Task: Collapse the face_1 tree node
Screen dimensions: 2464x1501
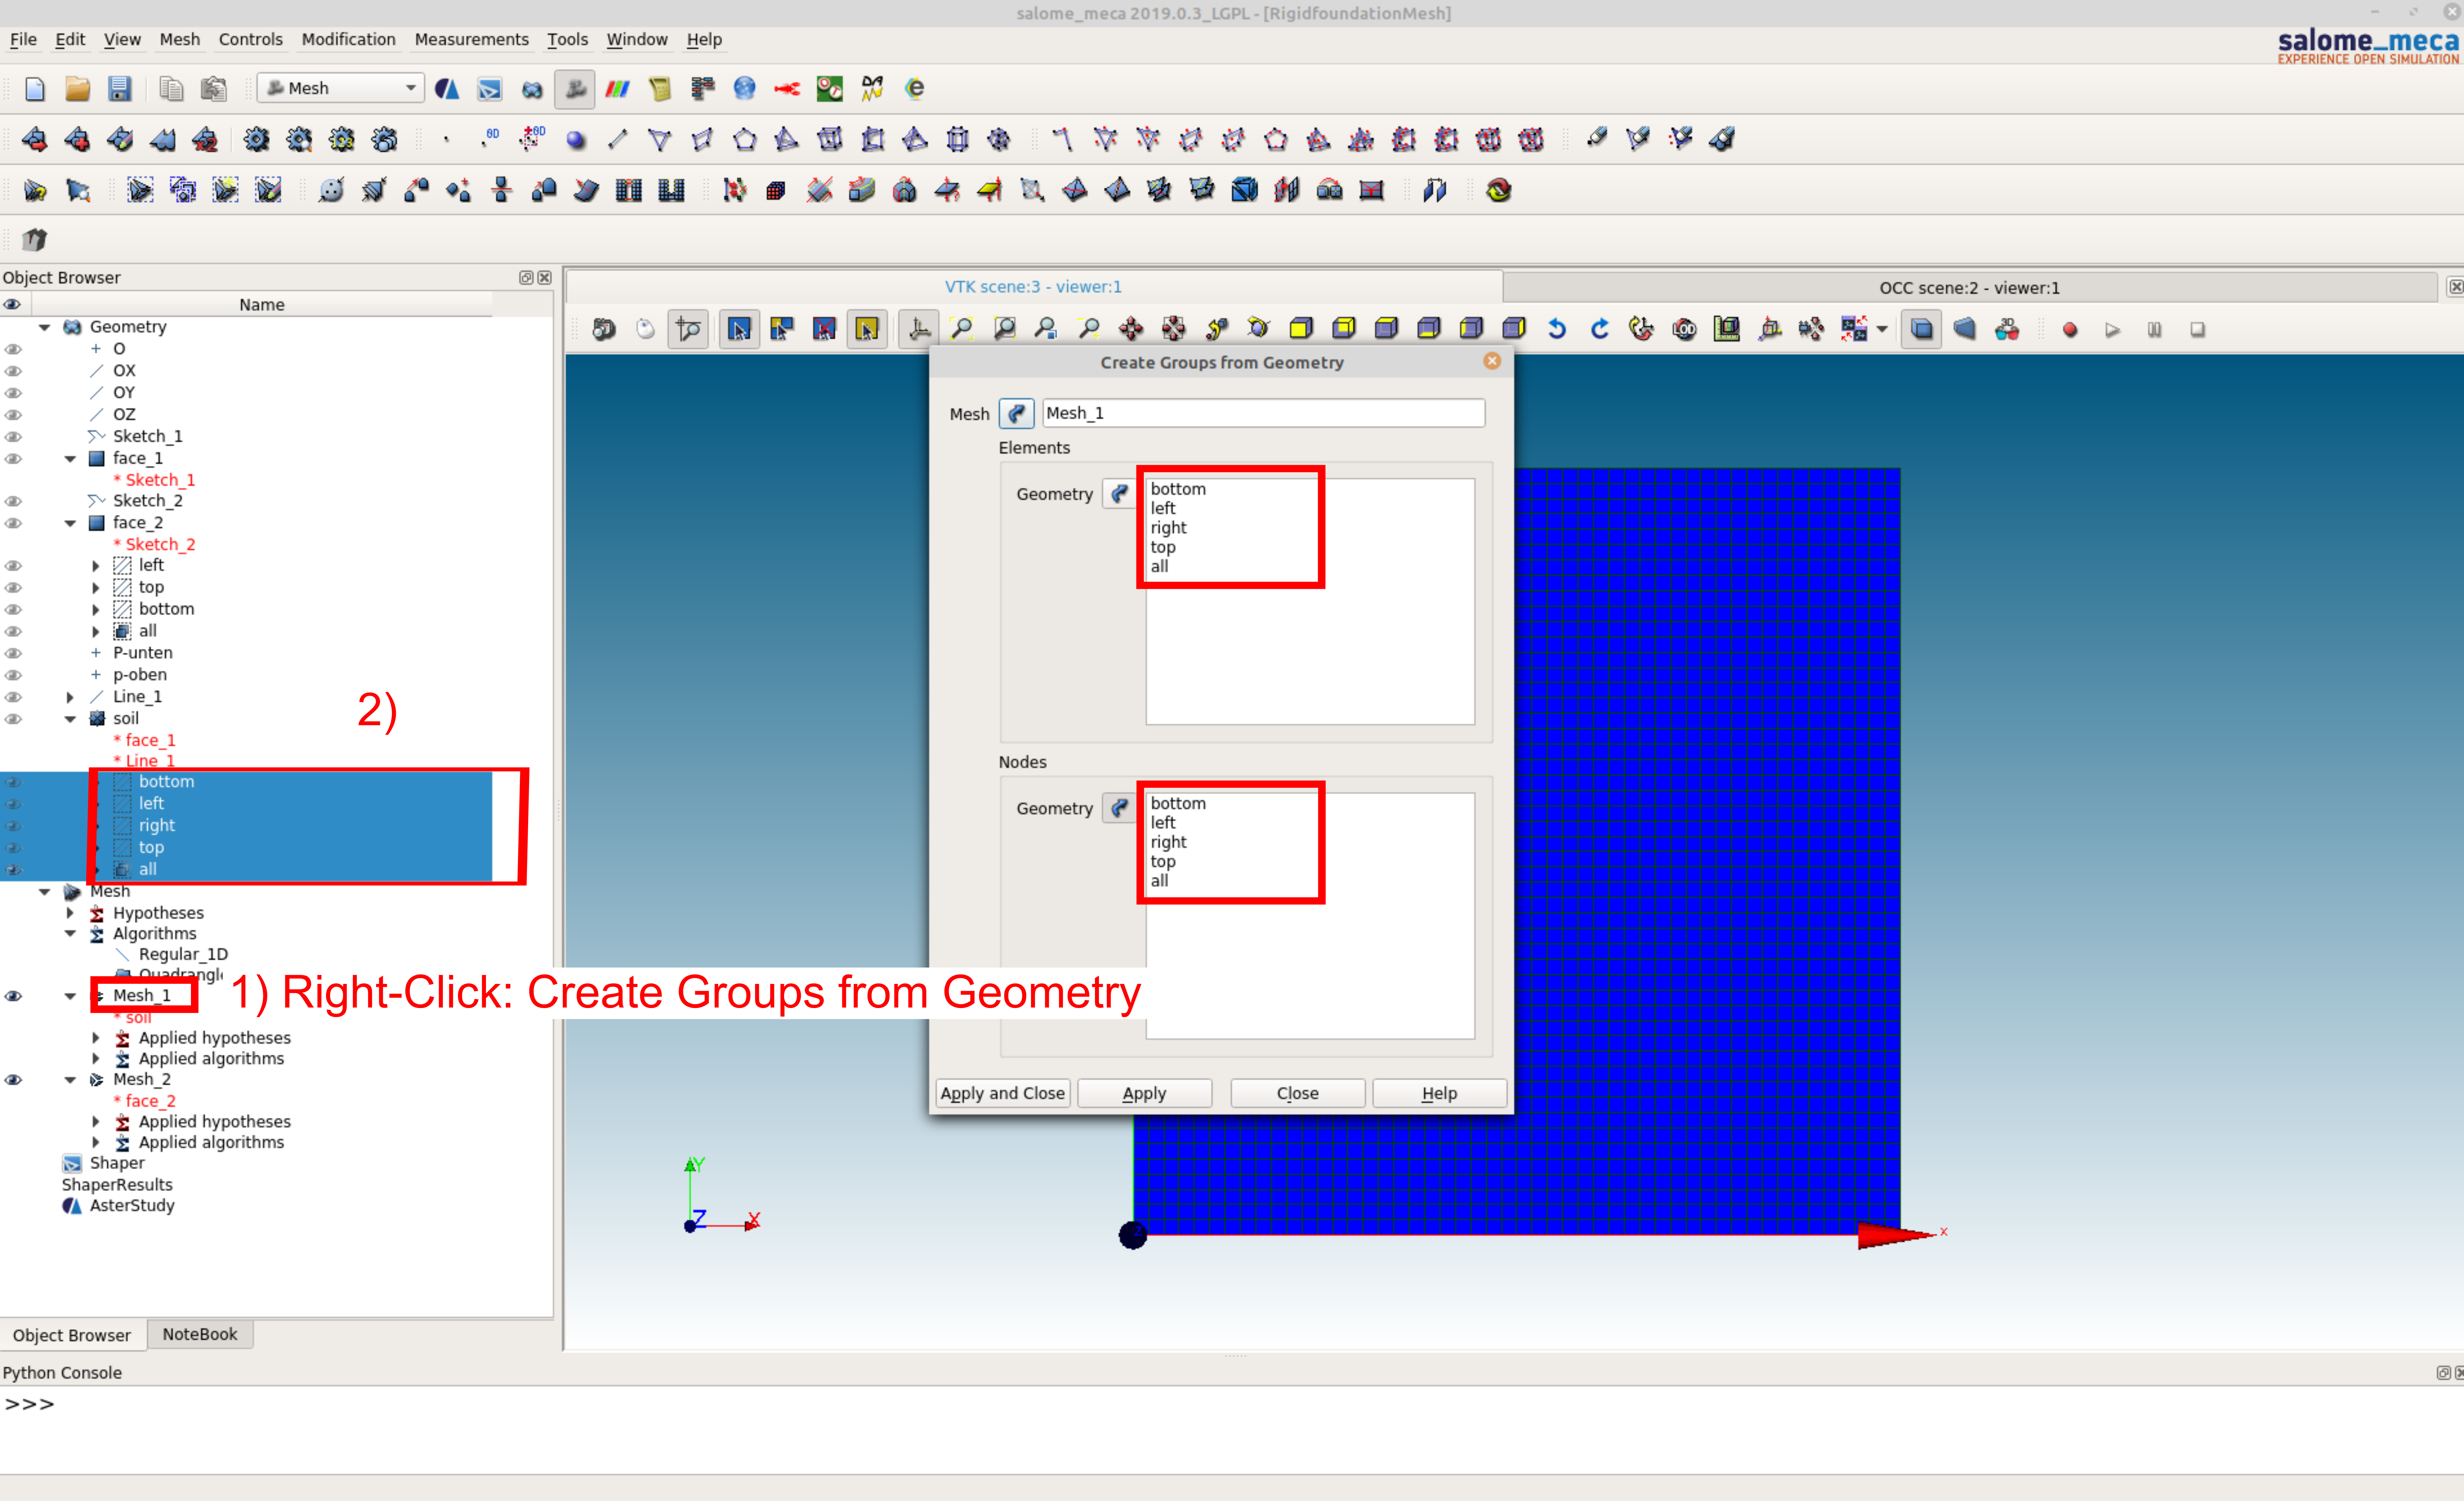Action: point(70,459)
